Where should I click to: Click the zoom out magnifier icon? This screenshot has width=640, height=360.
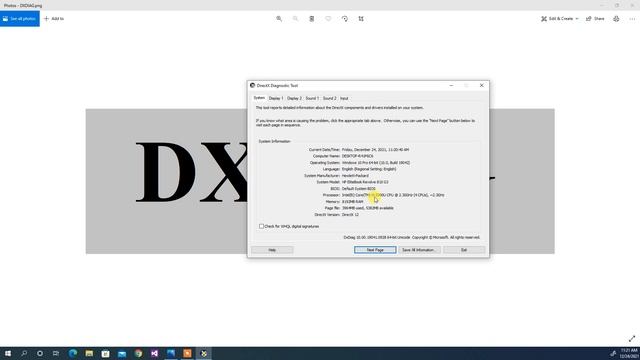(x=296, y=19)
